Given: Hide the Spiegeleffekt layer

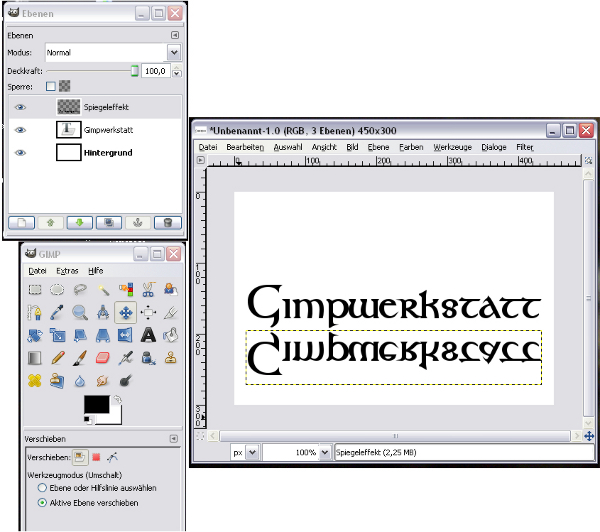Looking at the screenshot, I should tap(20, 107).
